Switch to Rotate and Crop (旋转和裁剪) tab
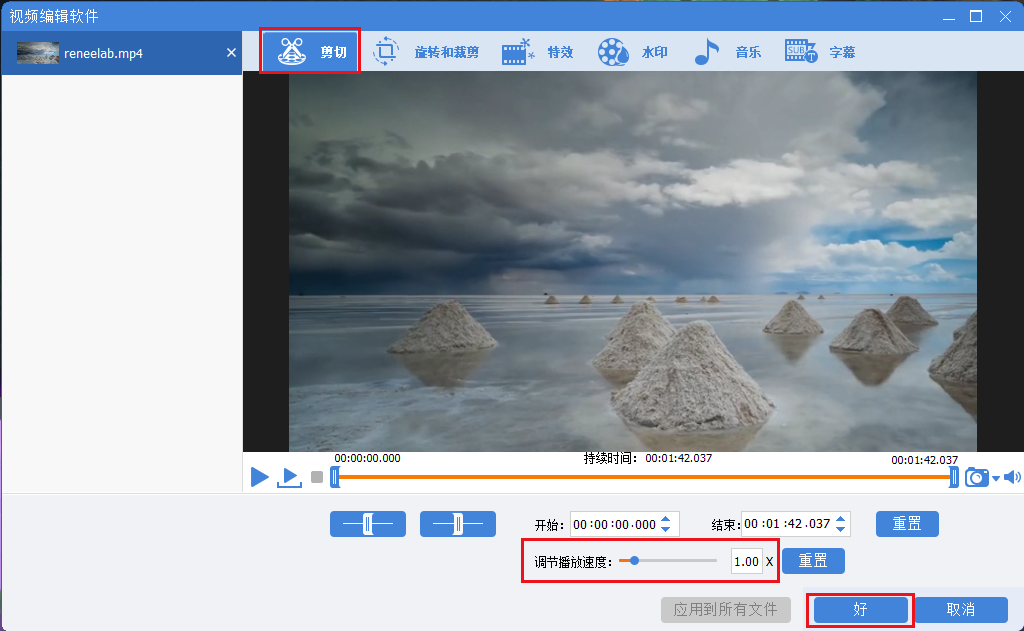This screenshot has width=1024, height=631. (x=426, y=52)
